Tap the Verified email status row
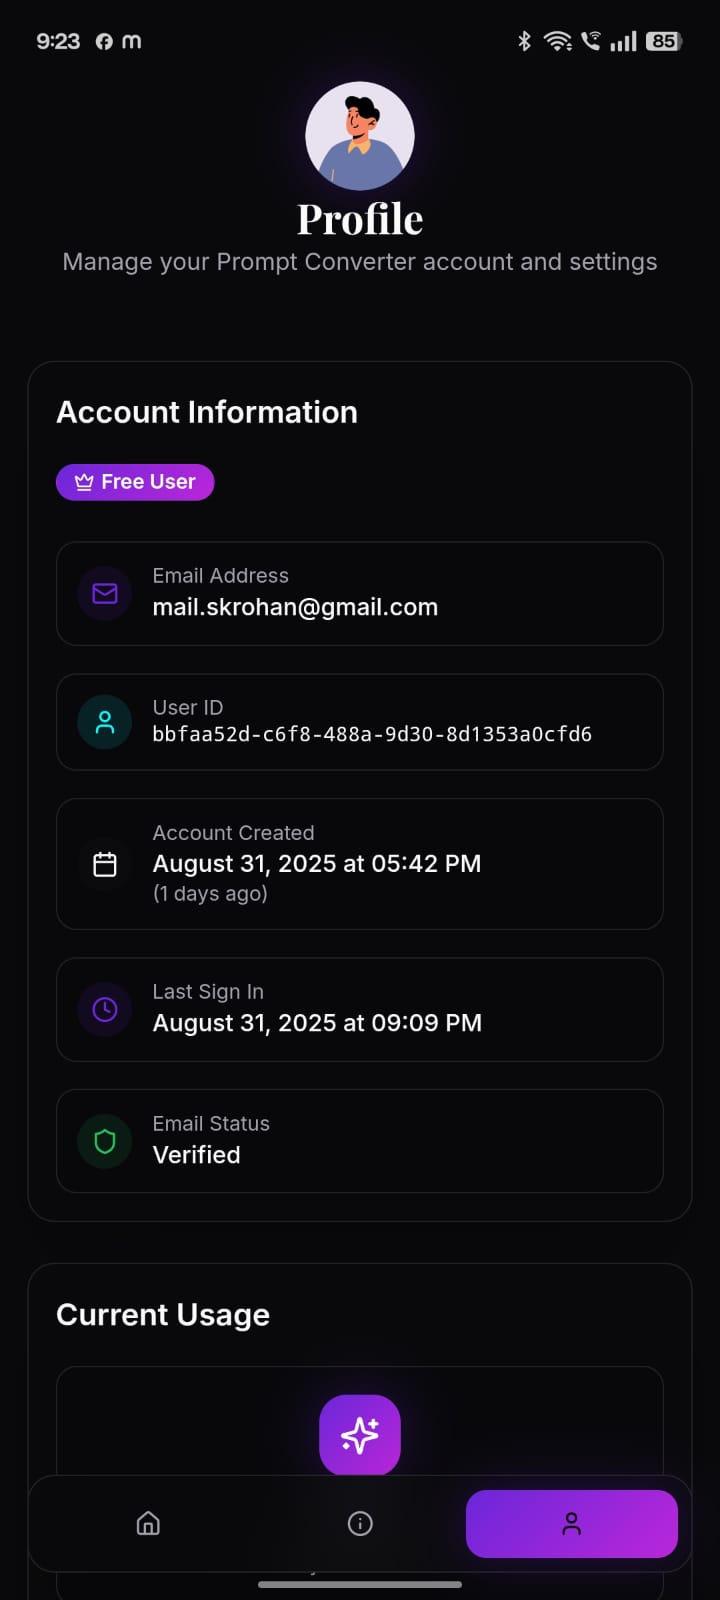720x1600 pixels. tap(360, 1141)
